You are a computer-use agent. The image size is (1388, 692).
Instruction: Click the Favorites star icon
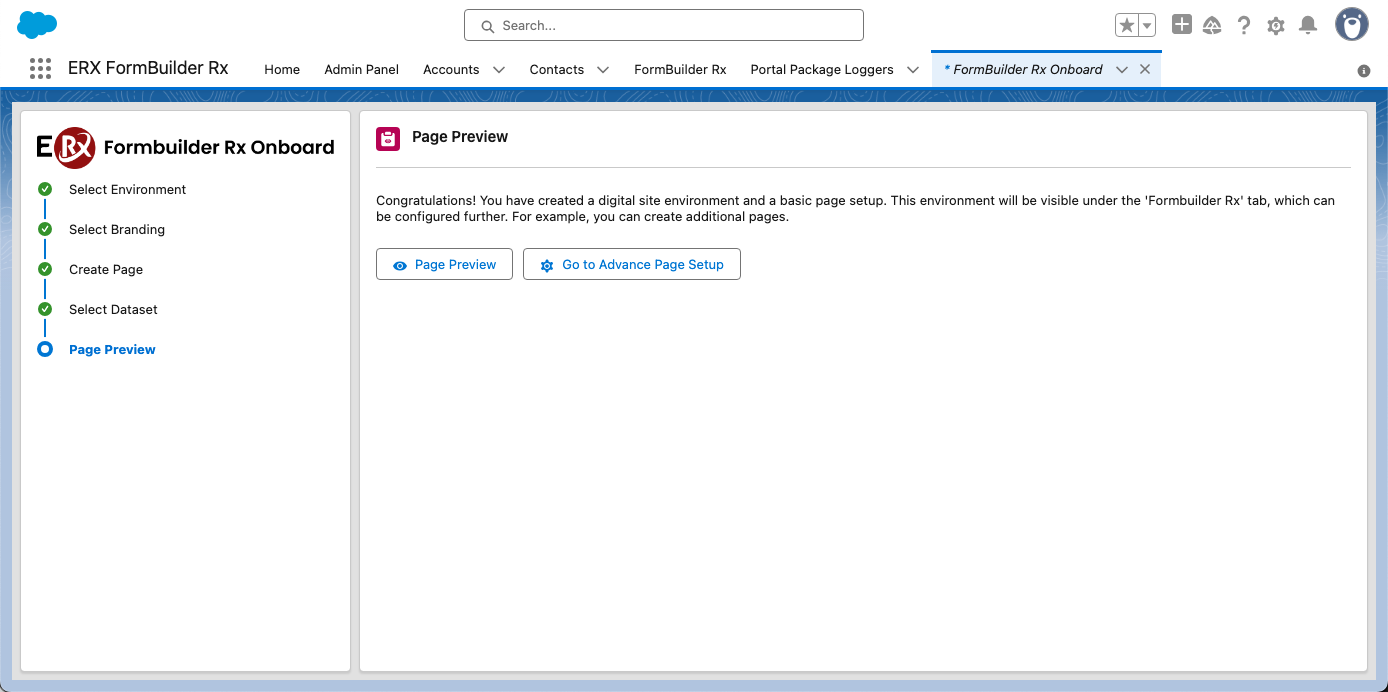pyautogui.click(x=1127, y=26)
